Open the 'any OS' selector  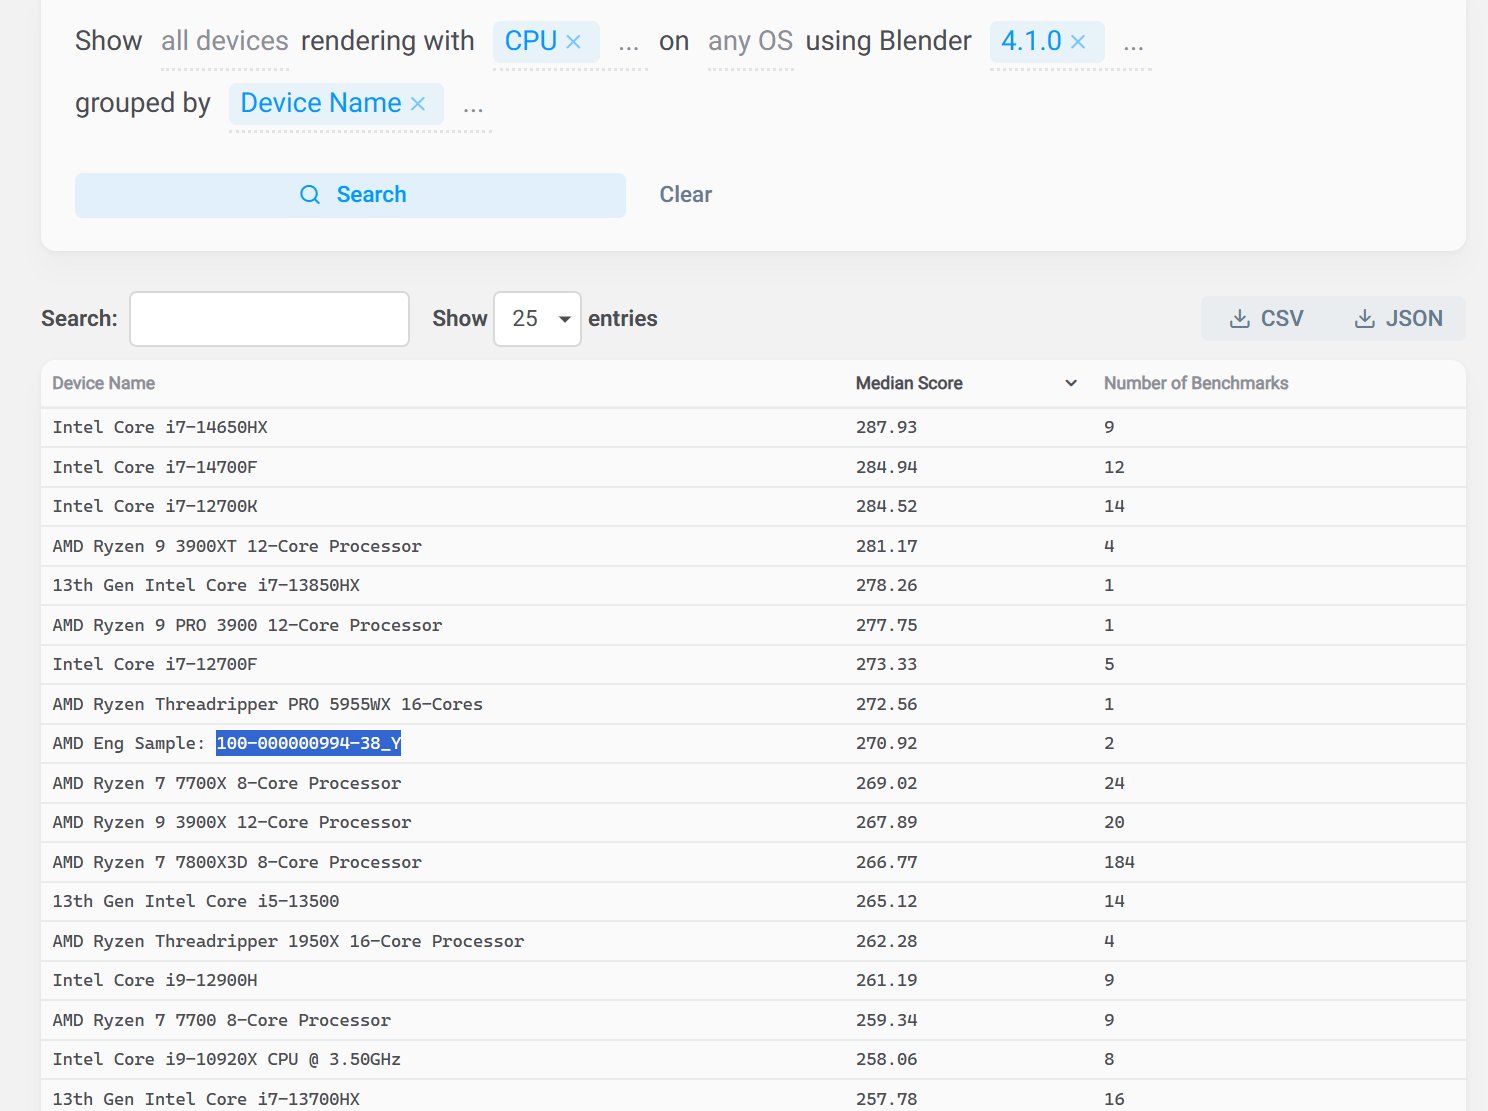coord(750,42)
